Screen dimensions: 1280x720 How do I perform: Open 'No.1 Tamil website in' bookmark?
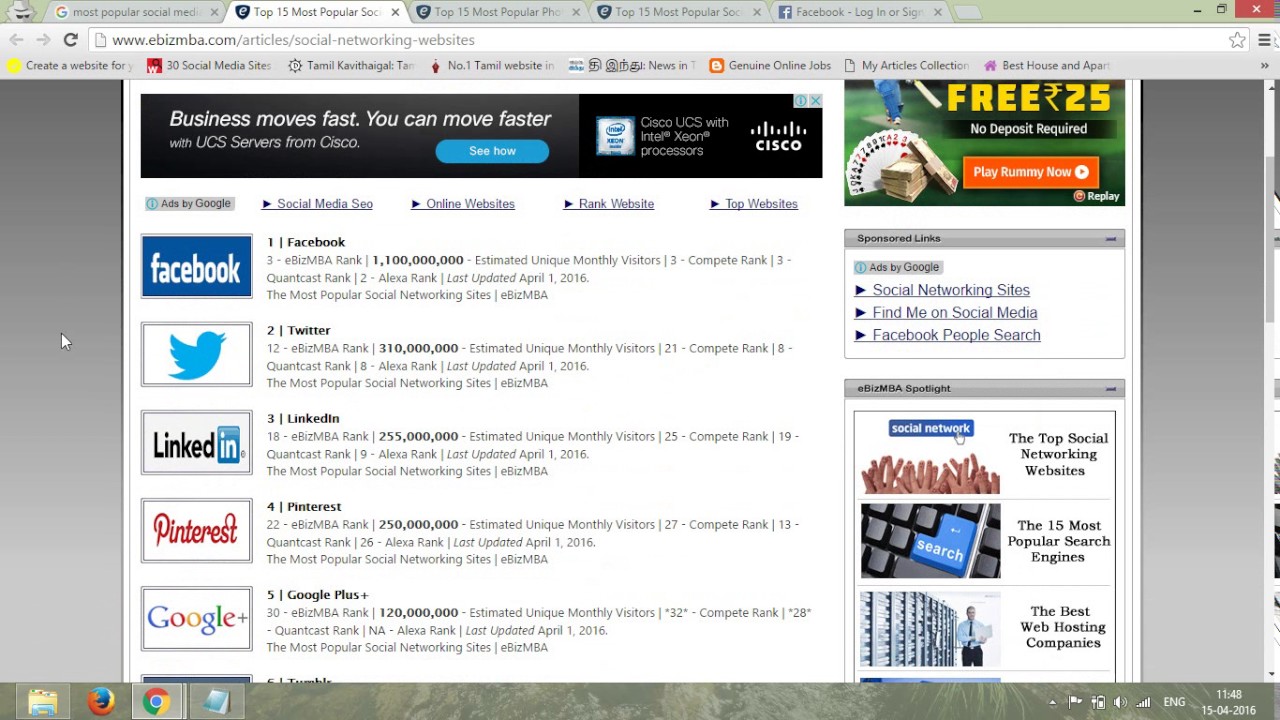click(x=491, y=65)
